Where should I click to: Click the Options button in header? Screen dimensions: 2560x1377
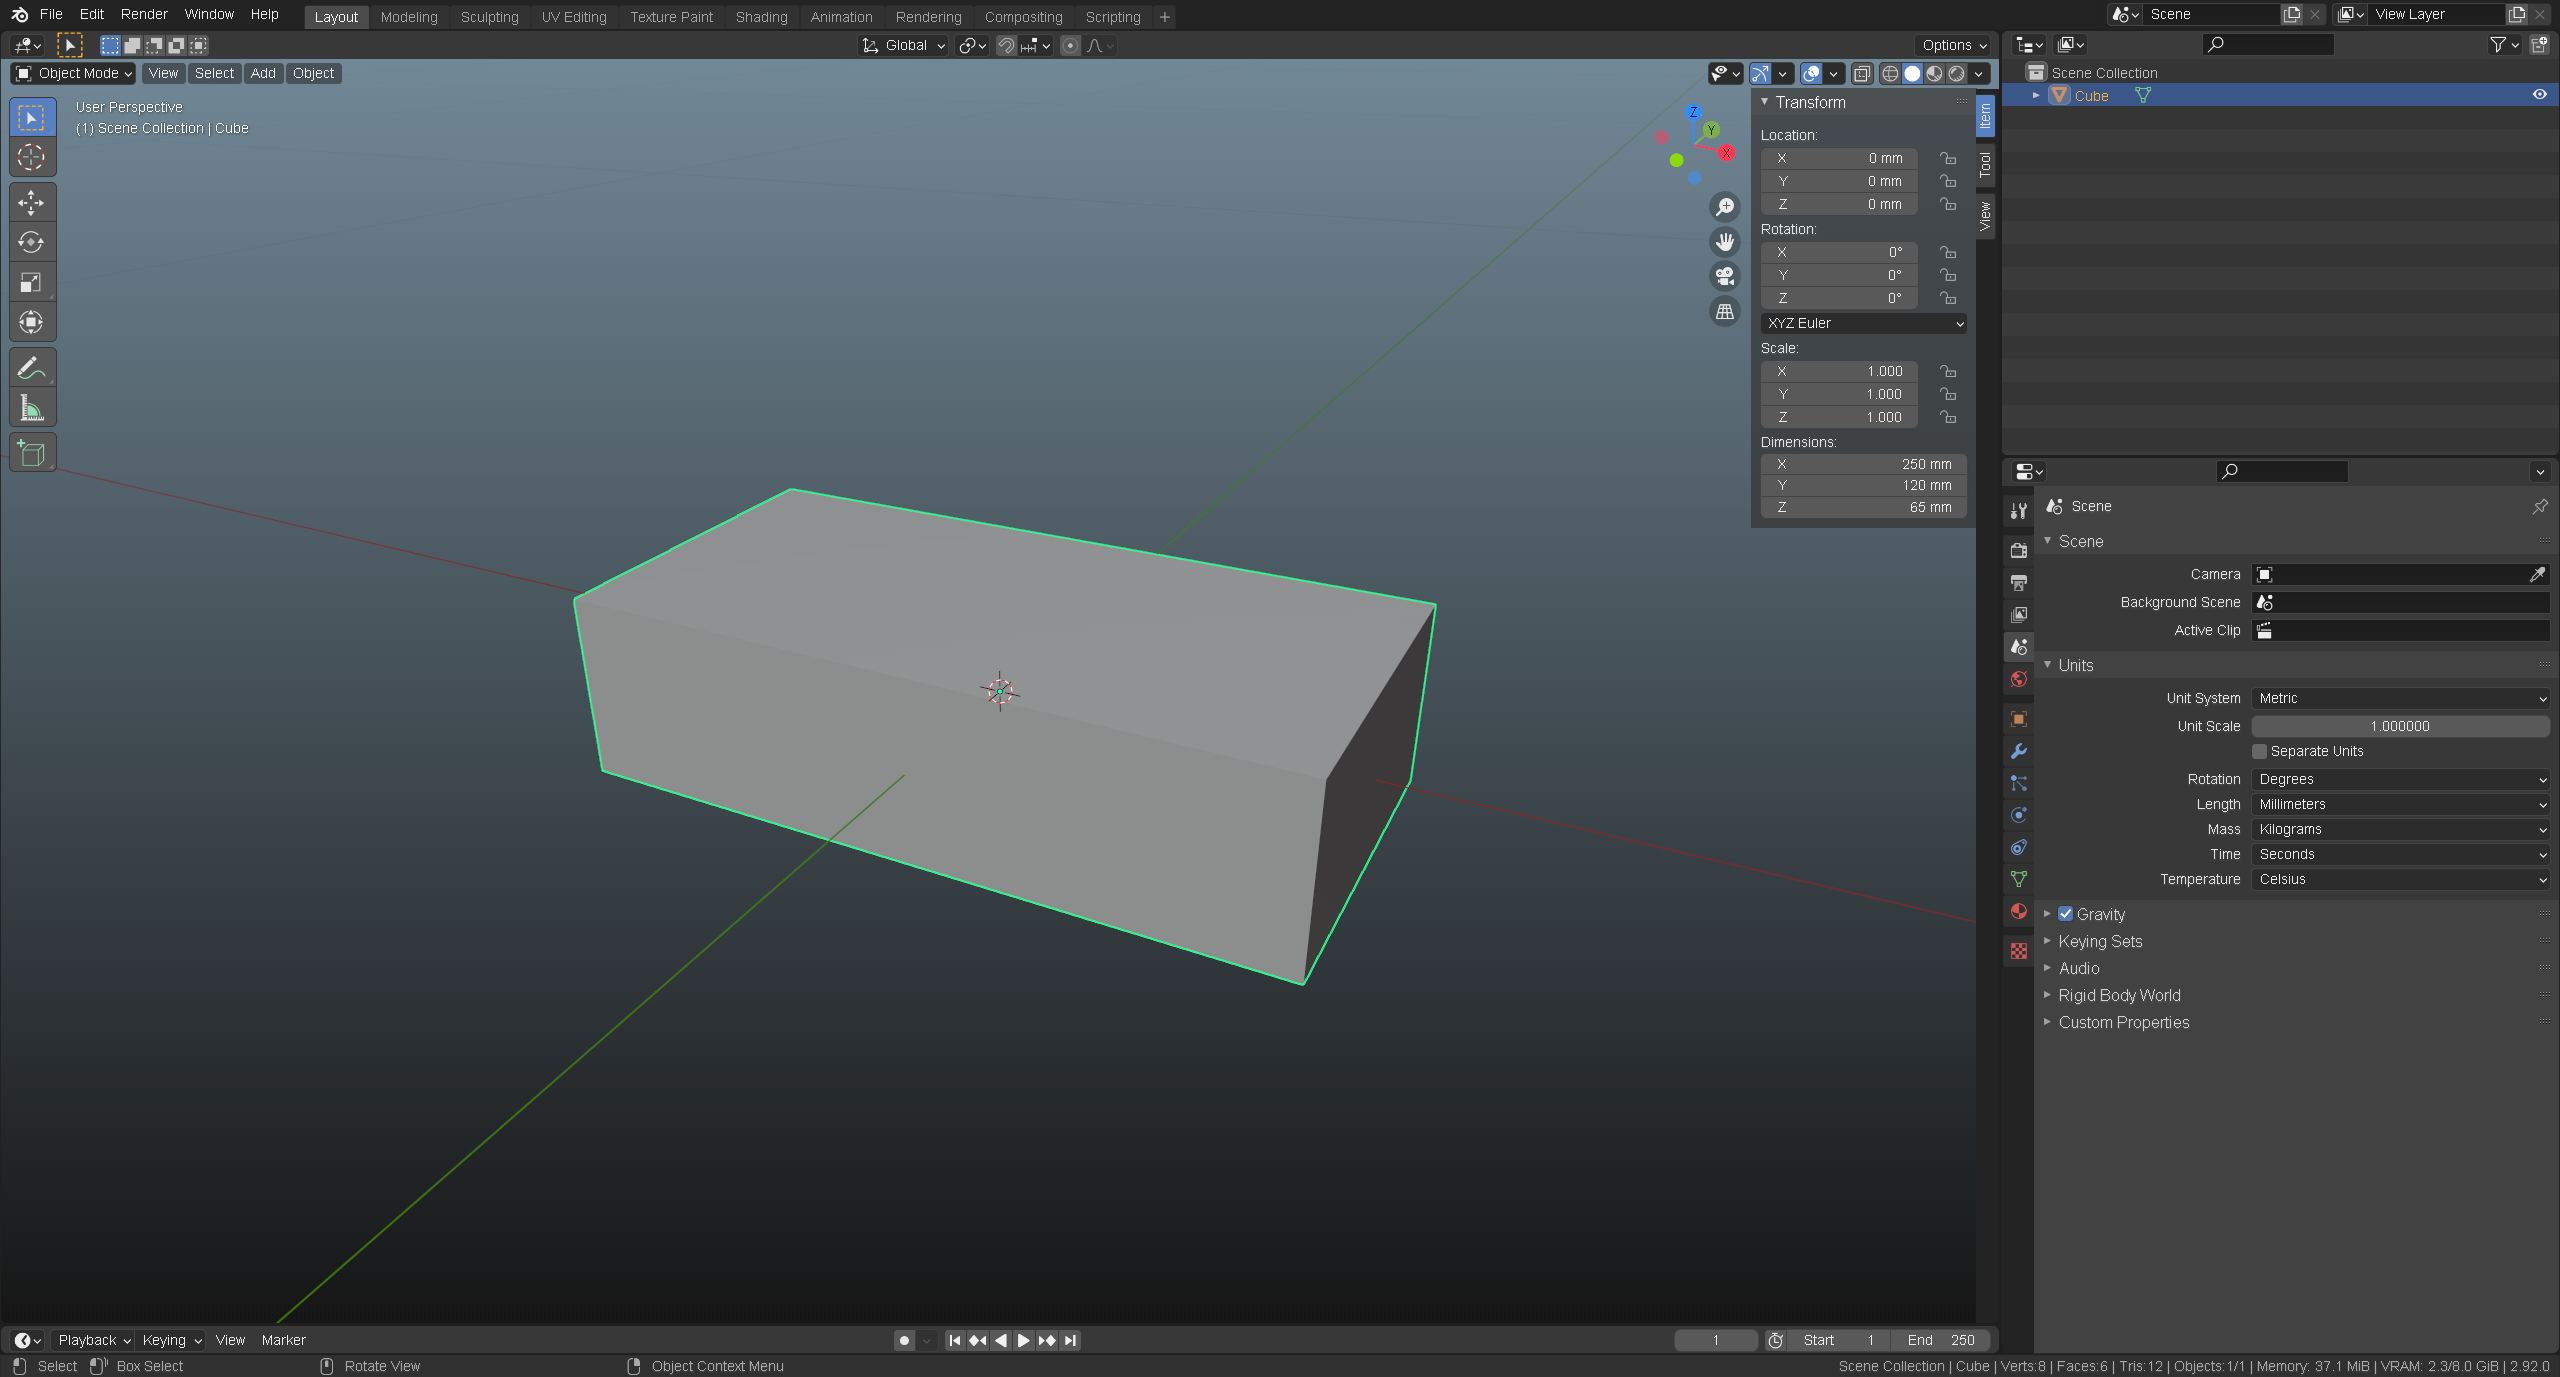click(x=1954, y=45)
